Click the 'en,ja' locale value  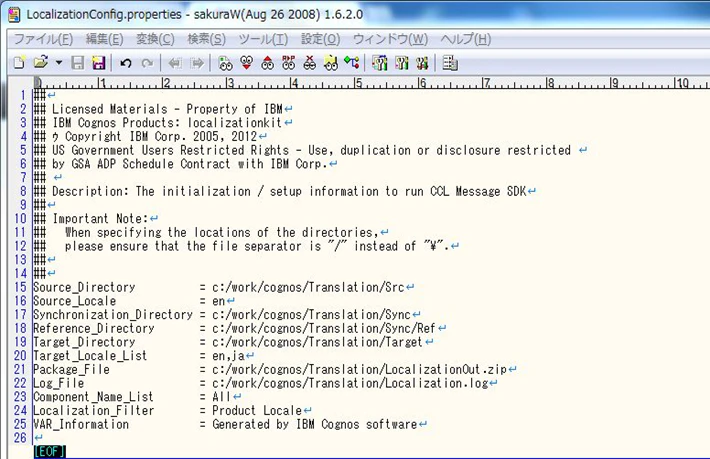[228, 356]
